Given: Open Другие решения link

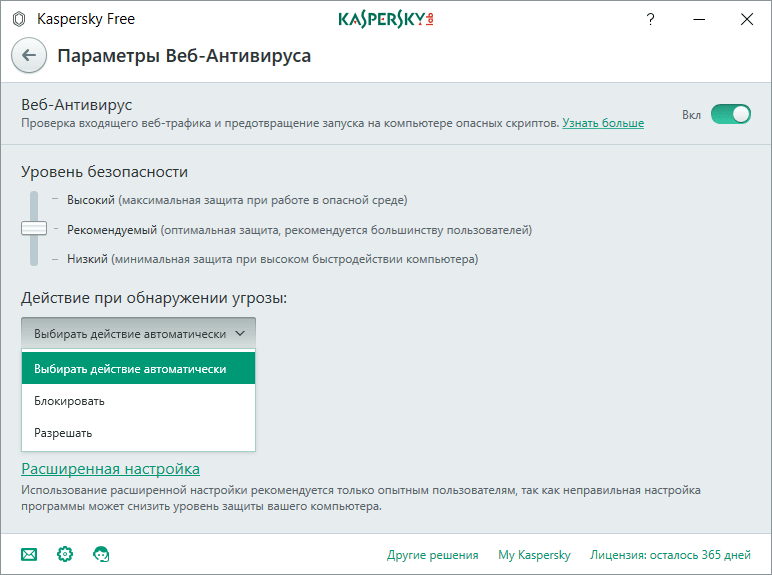Looking at the screenshot, I should tap(432, 555).
